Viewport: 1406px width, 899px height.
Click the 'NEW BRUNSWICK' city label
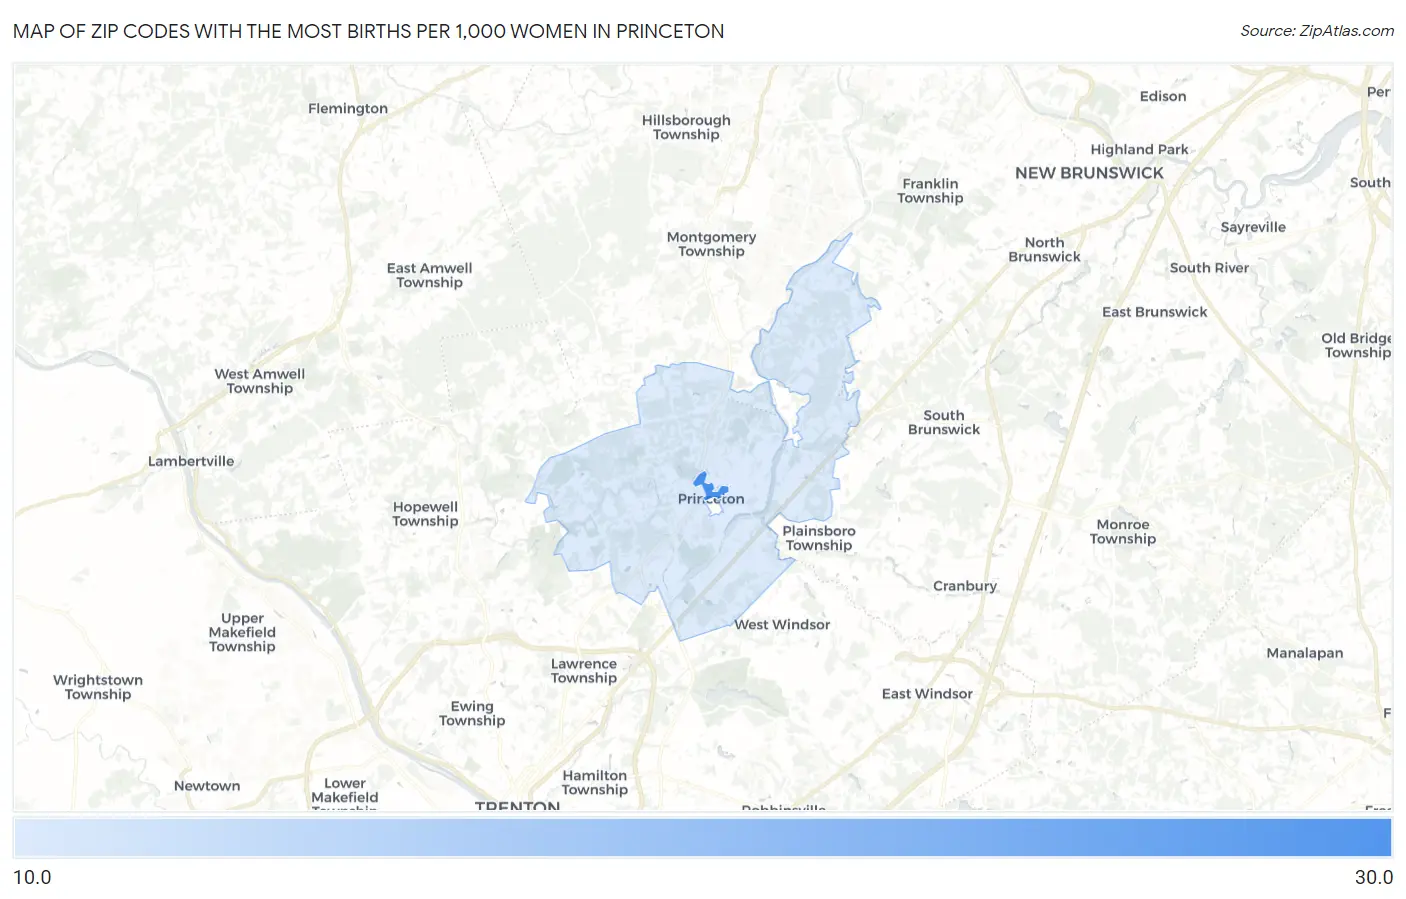[x=1089, y=173]
